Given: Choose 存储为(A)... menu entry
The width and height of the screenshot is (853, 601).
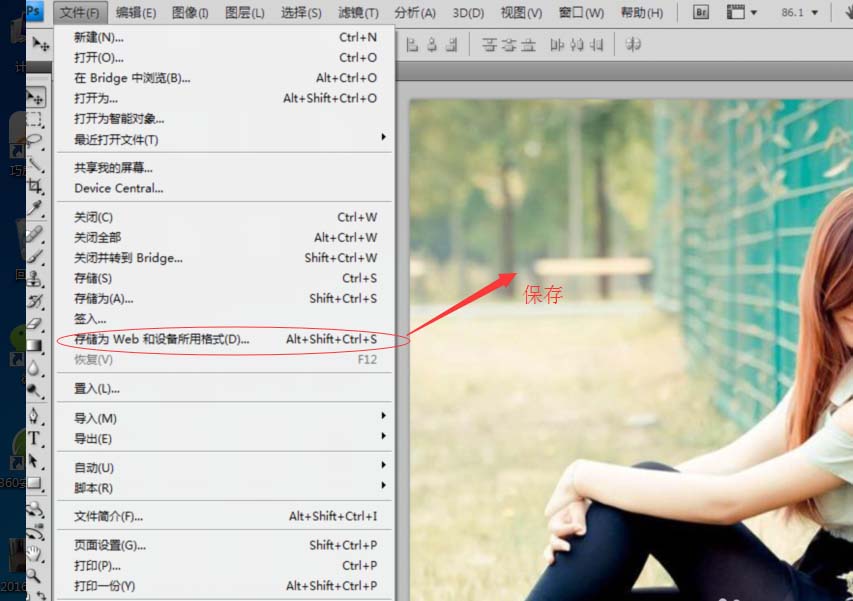Looking at the screenshot, I should coord(225,299).
